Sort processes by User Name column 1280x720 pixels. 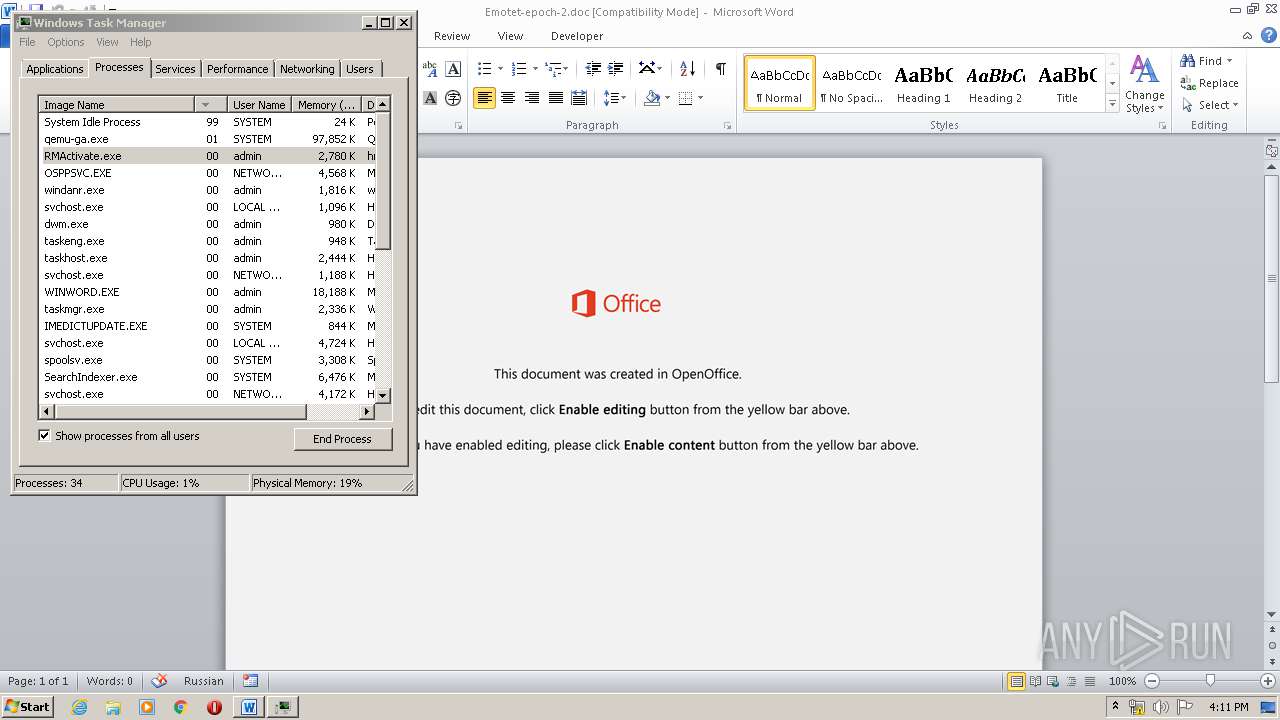[259, 104]
